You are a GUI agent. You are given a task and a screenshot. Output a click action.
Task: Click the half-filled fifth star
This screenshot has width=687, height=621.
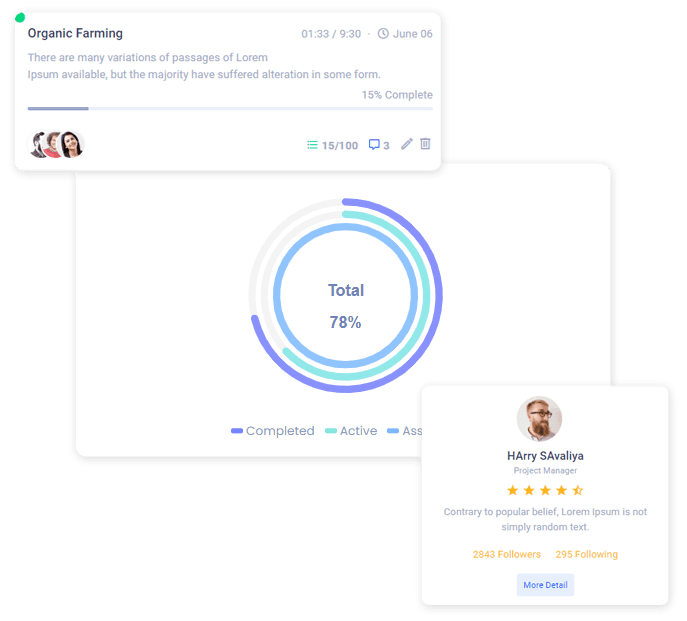[x=577, y=490]
